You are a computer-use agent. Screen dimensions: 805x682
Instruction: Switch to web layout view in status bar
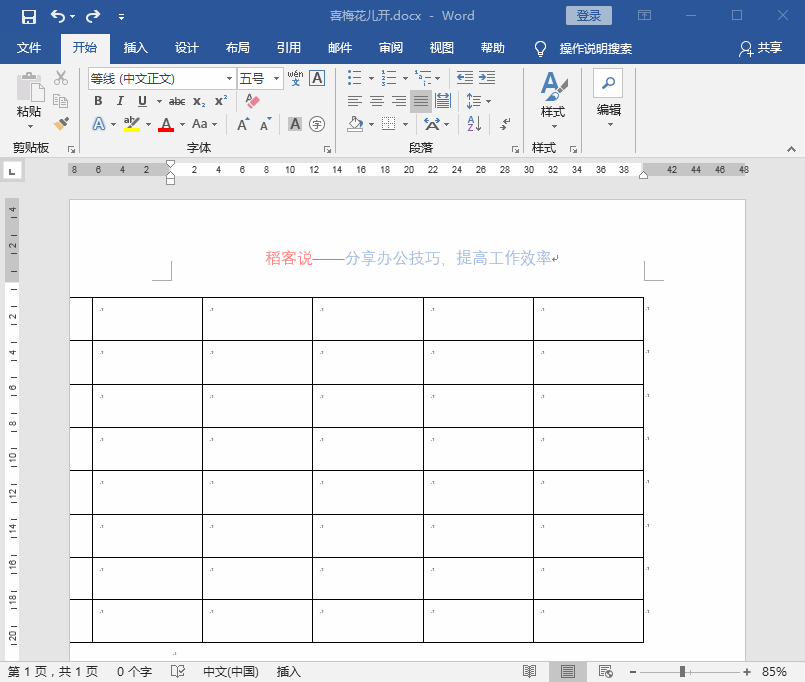click(606, 671)
